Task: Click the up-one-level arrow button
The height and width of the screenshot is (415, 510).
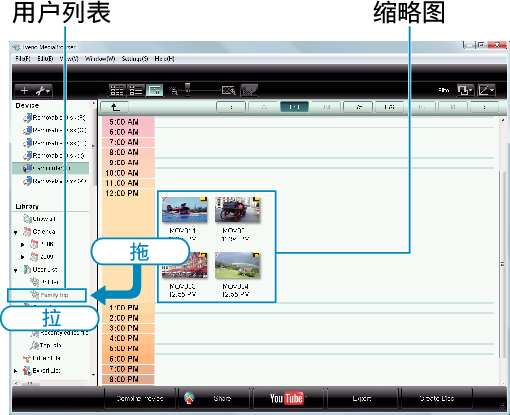Action: [115, 107]
